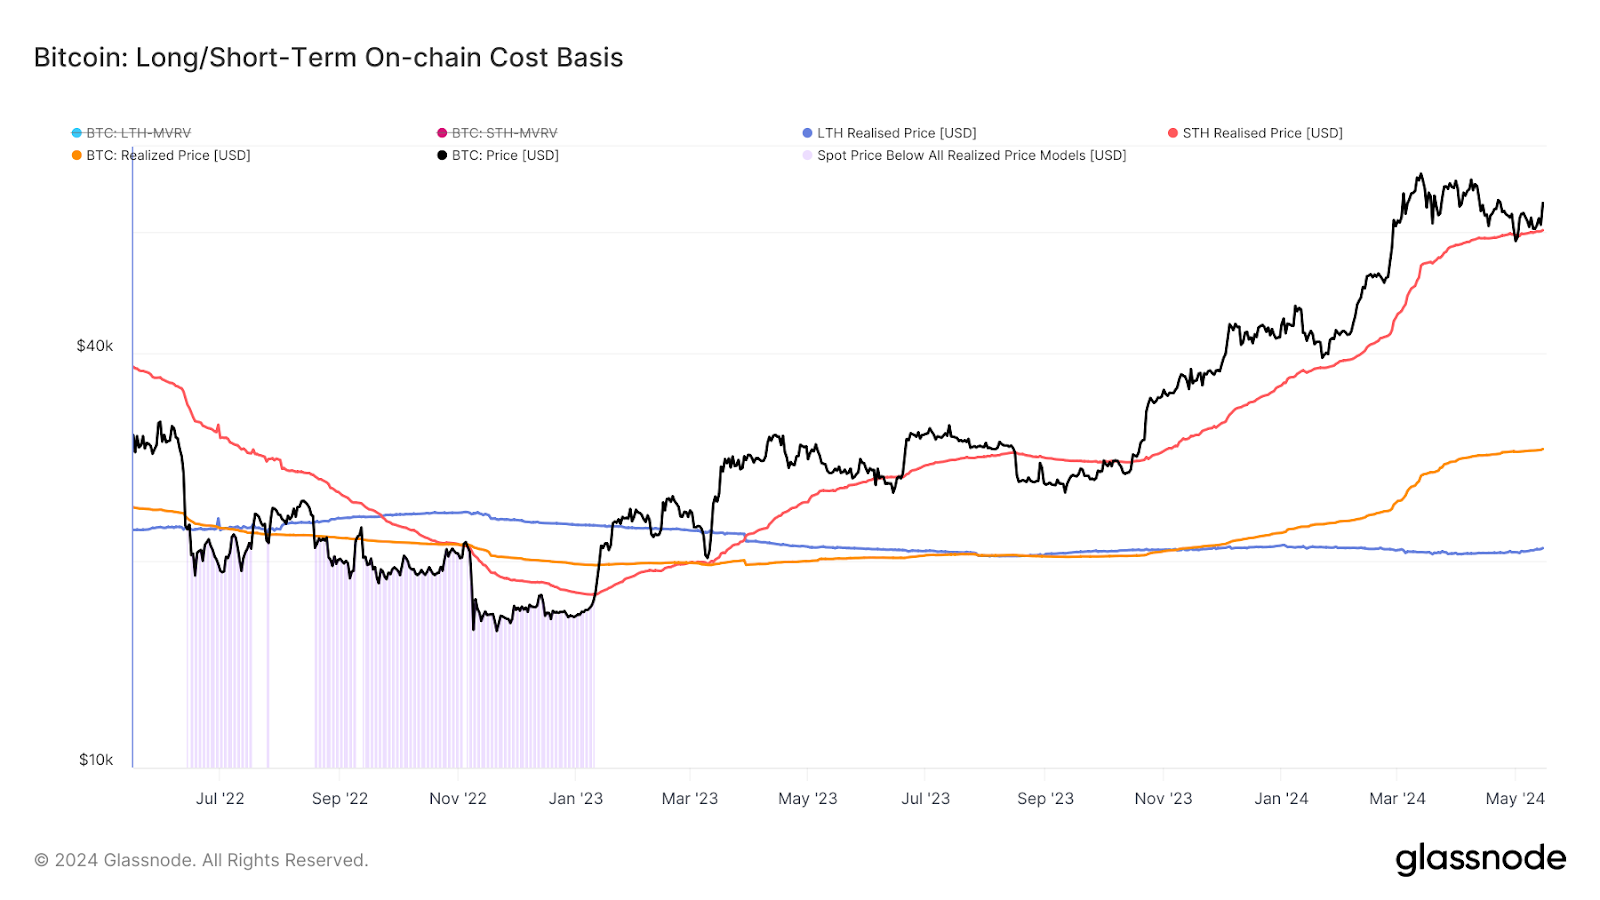This screenshot has height=900, width=1600.
Task: Click the black BTC Price legend dot
Action: click(442, 155)
